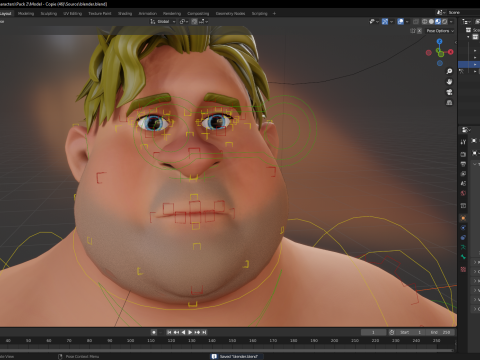This screenshot has height=360, width=480.
Task: Open the overlays settings dropdown arrow
Action: click(407, 21)
